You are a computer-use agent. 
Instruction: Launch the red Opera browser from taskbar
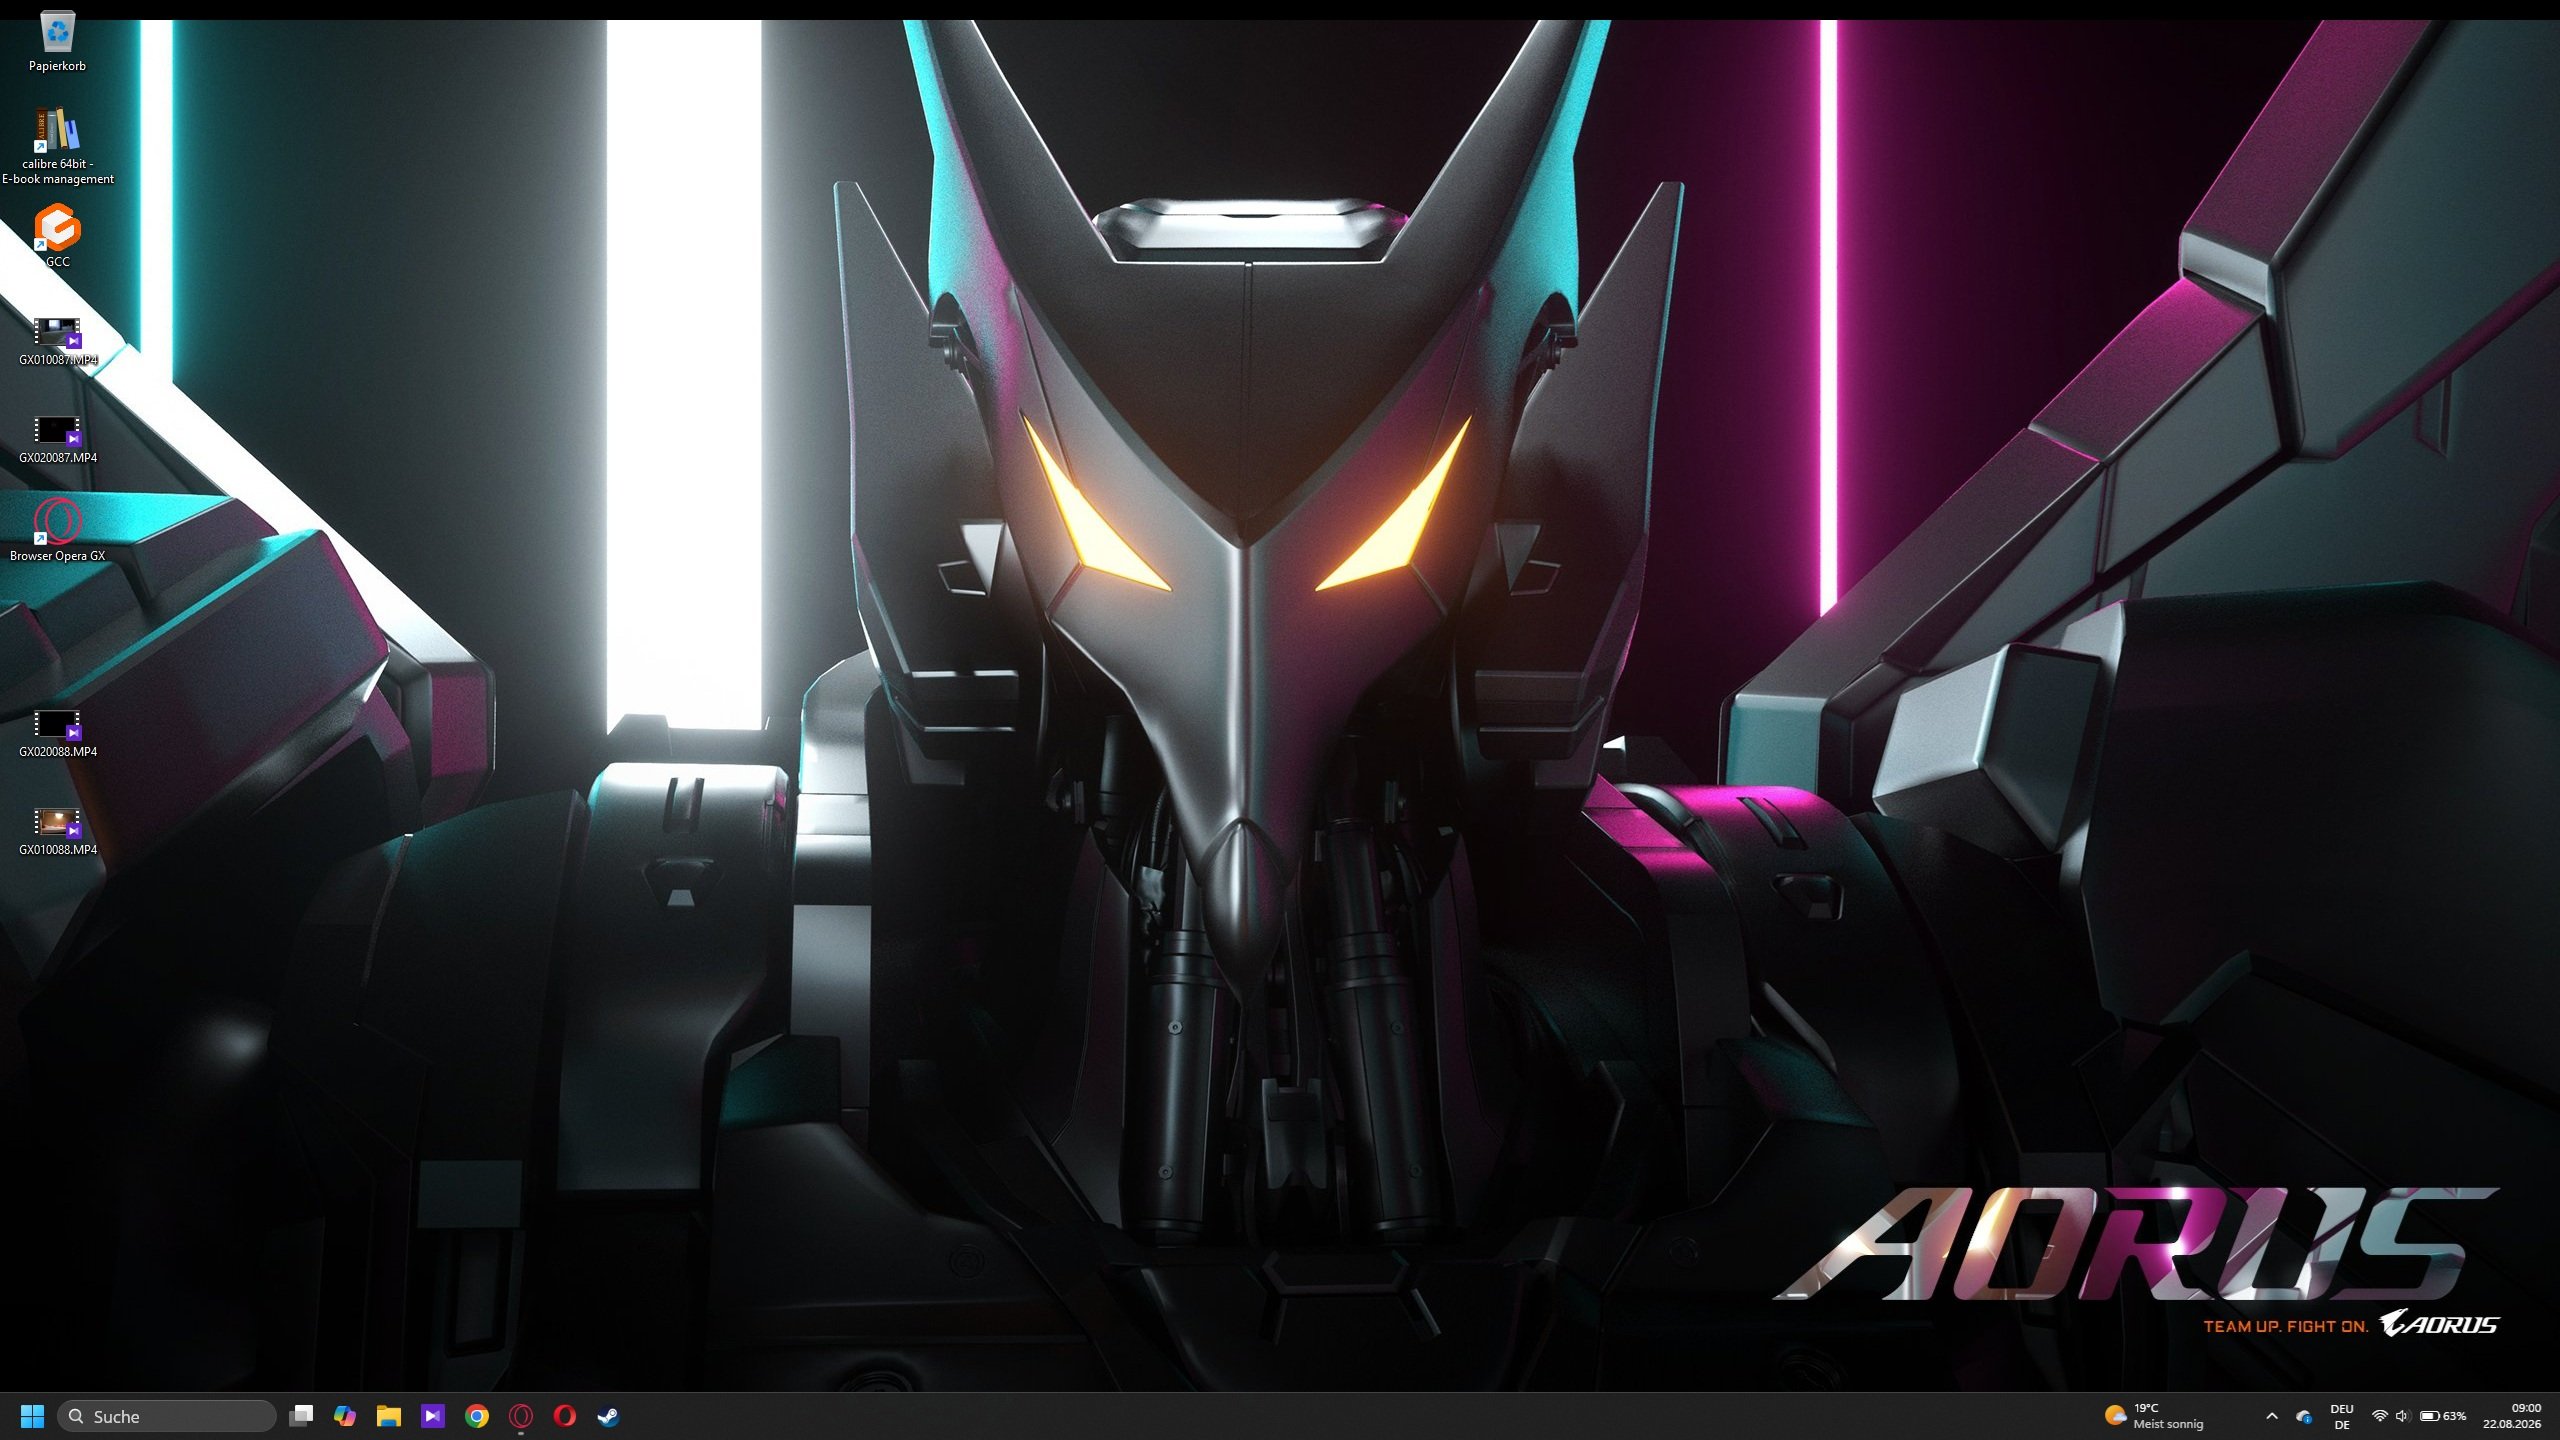[565, 1416]
